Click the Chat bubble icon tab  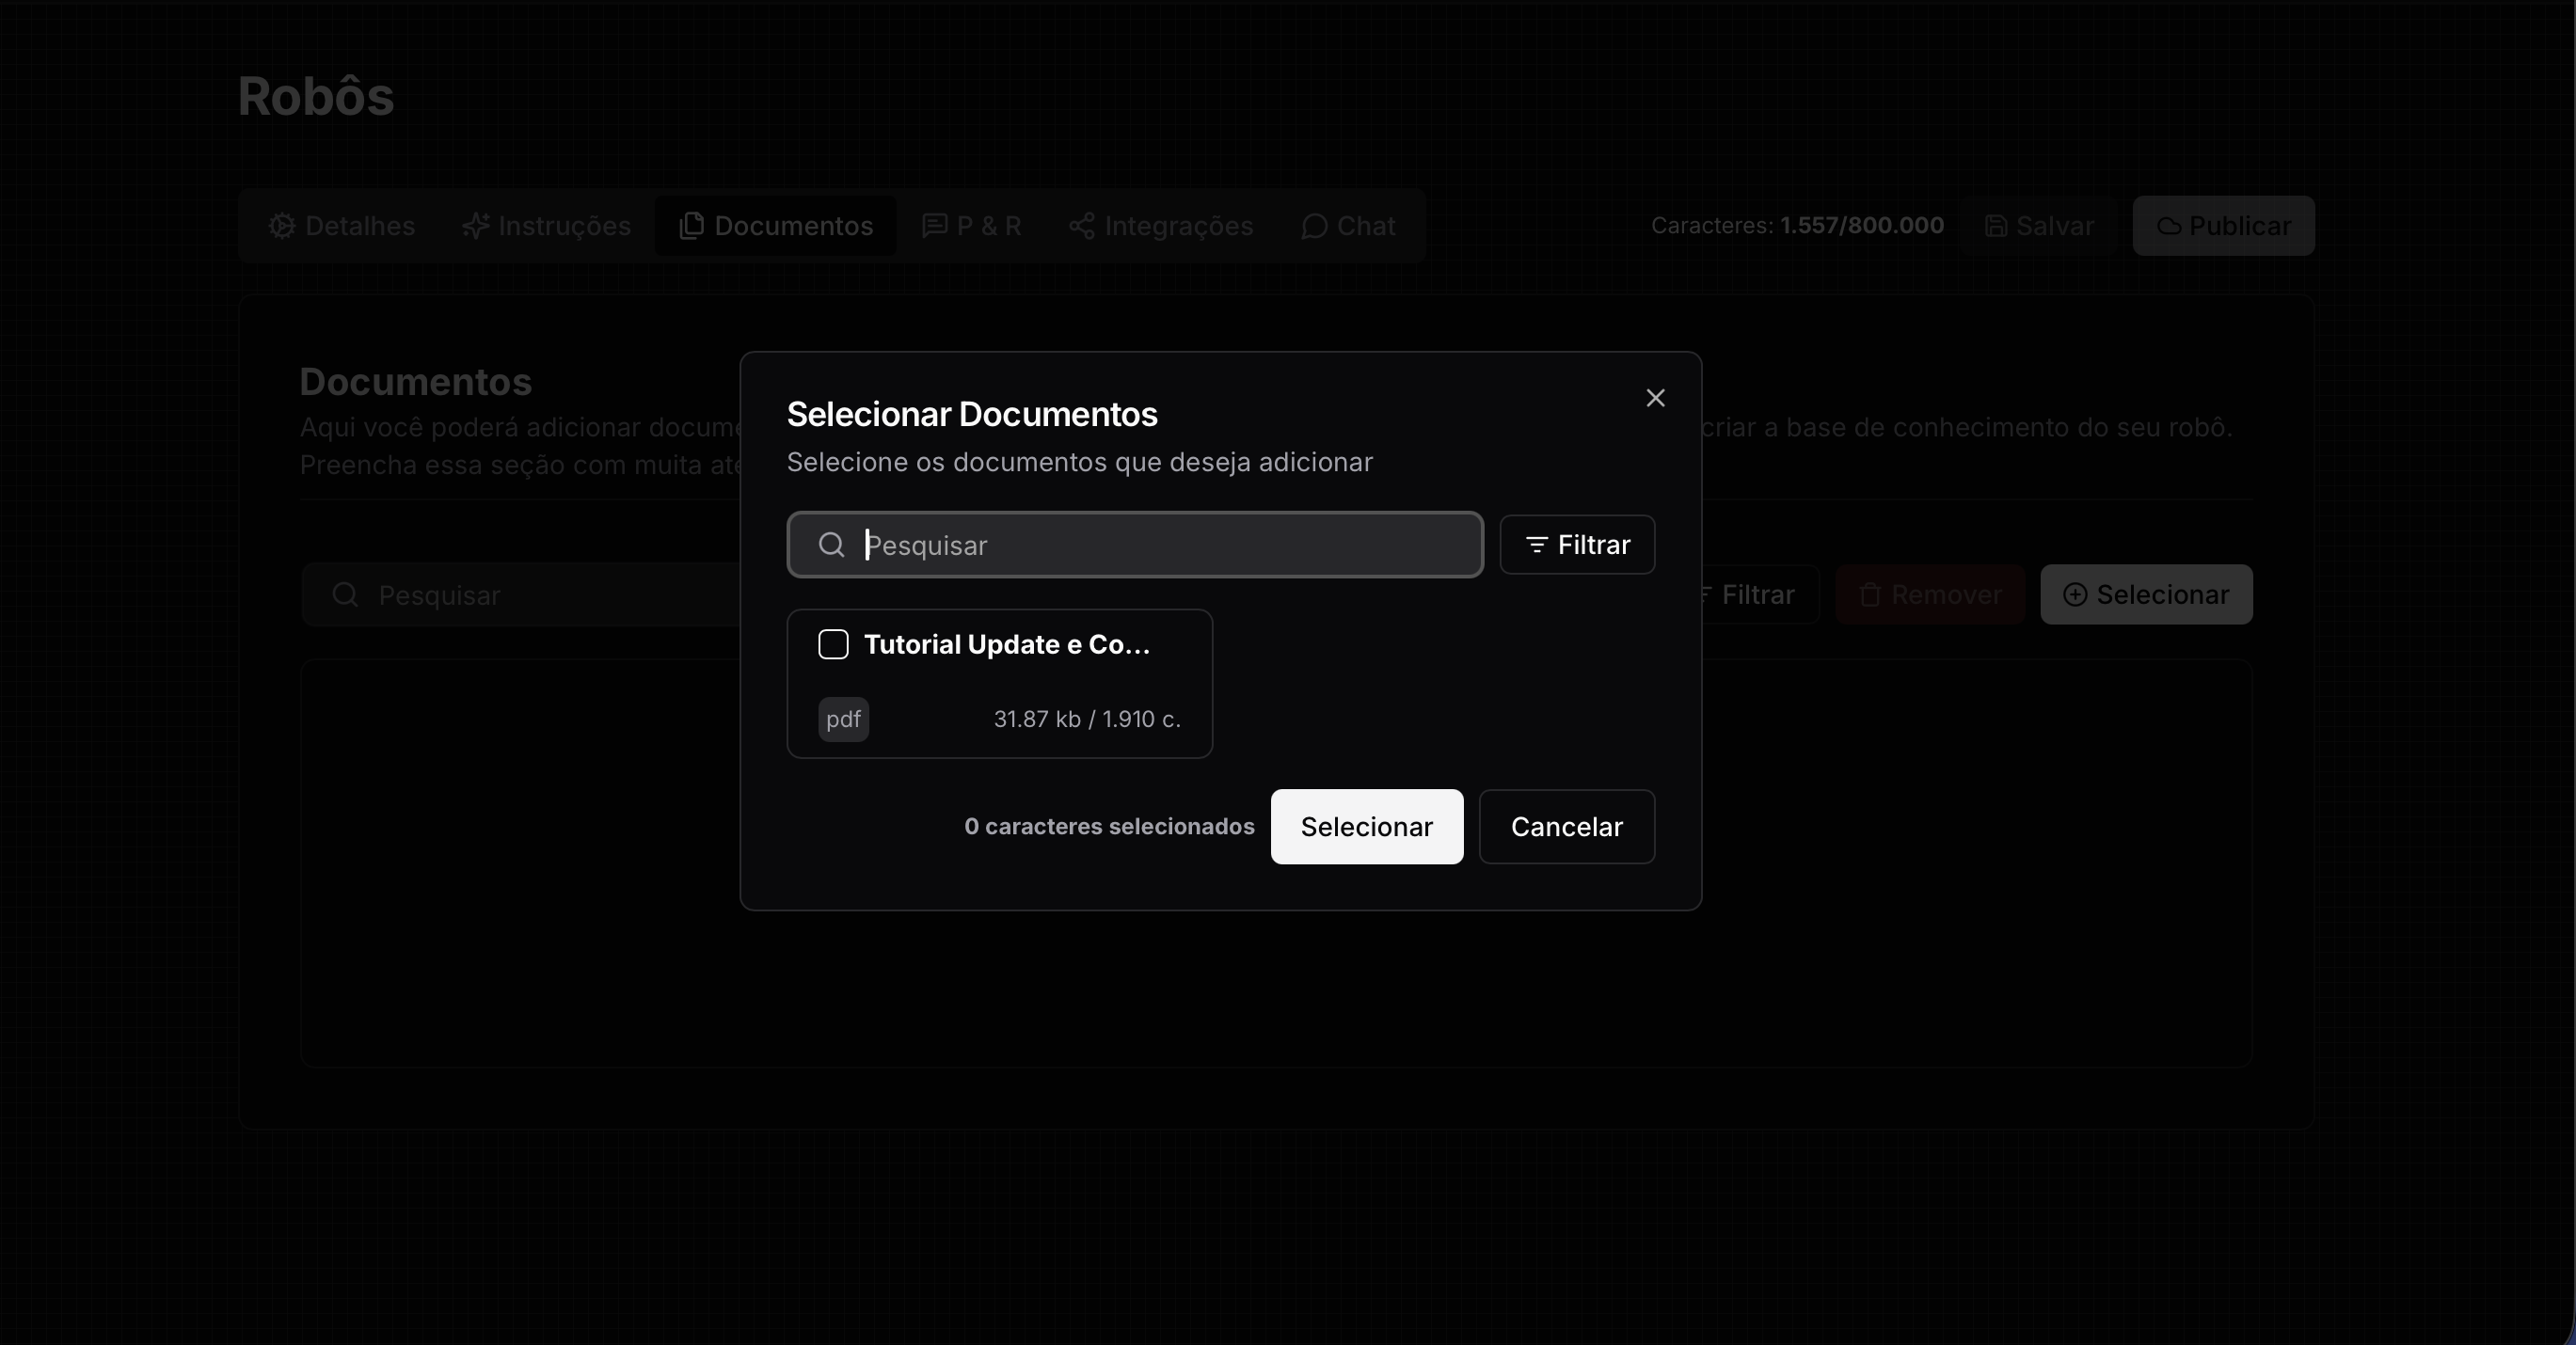[1314, 226]
